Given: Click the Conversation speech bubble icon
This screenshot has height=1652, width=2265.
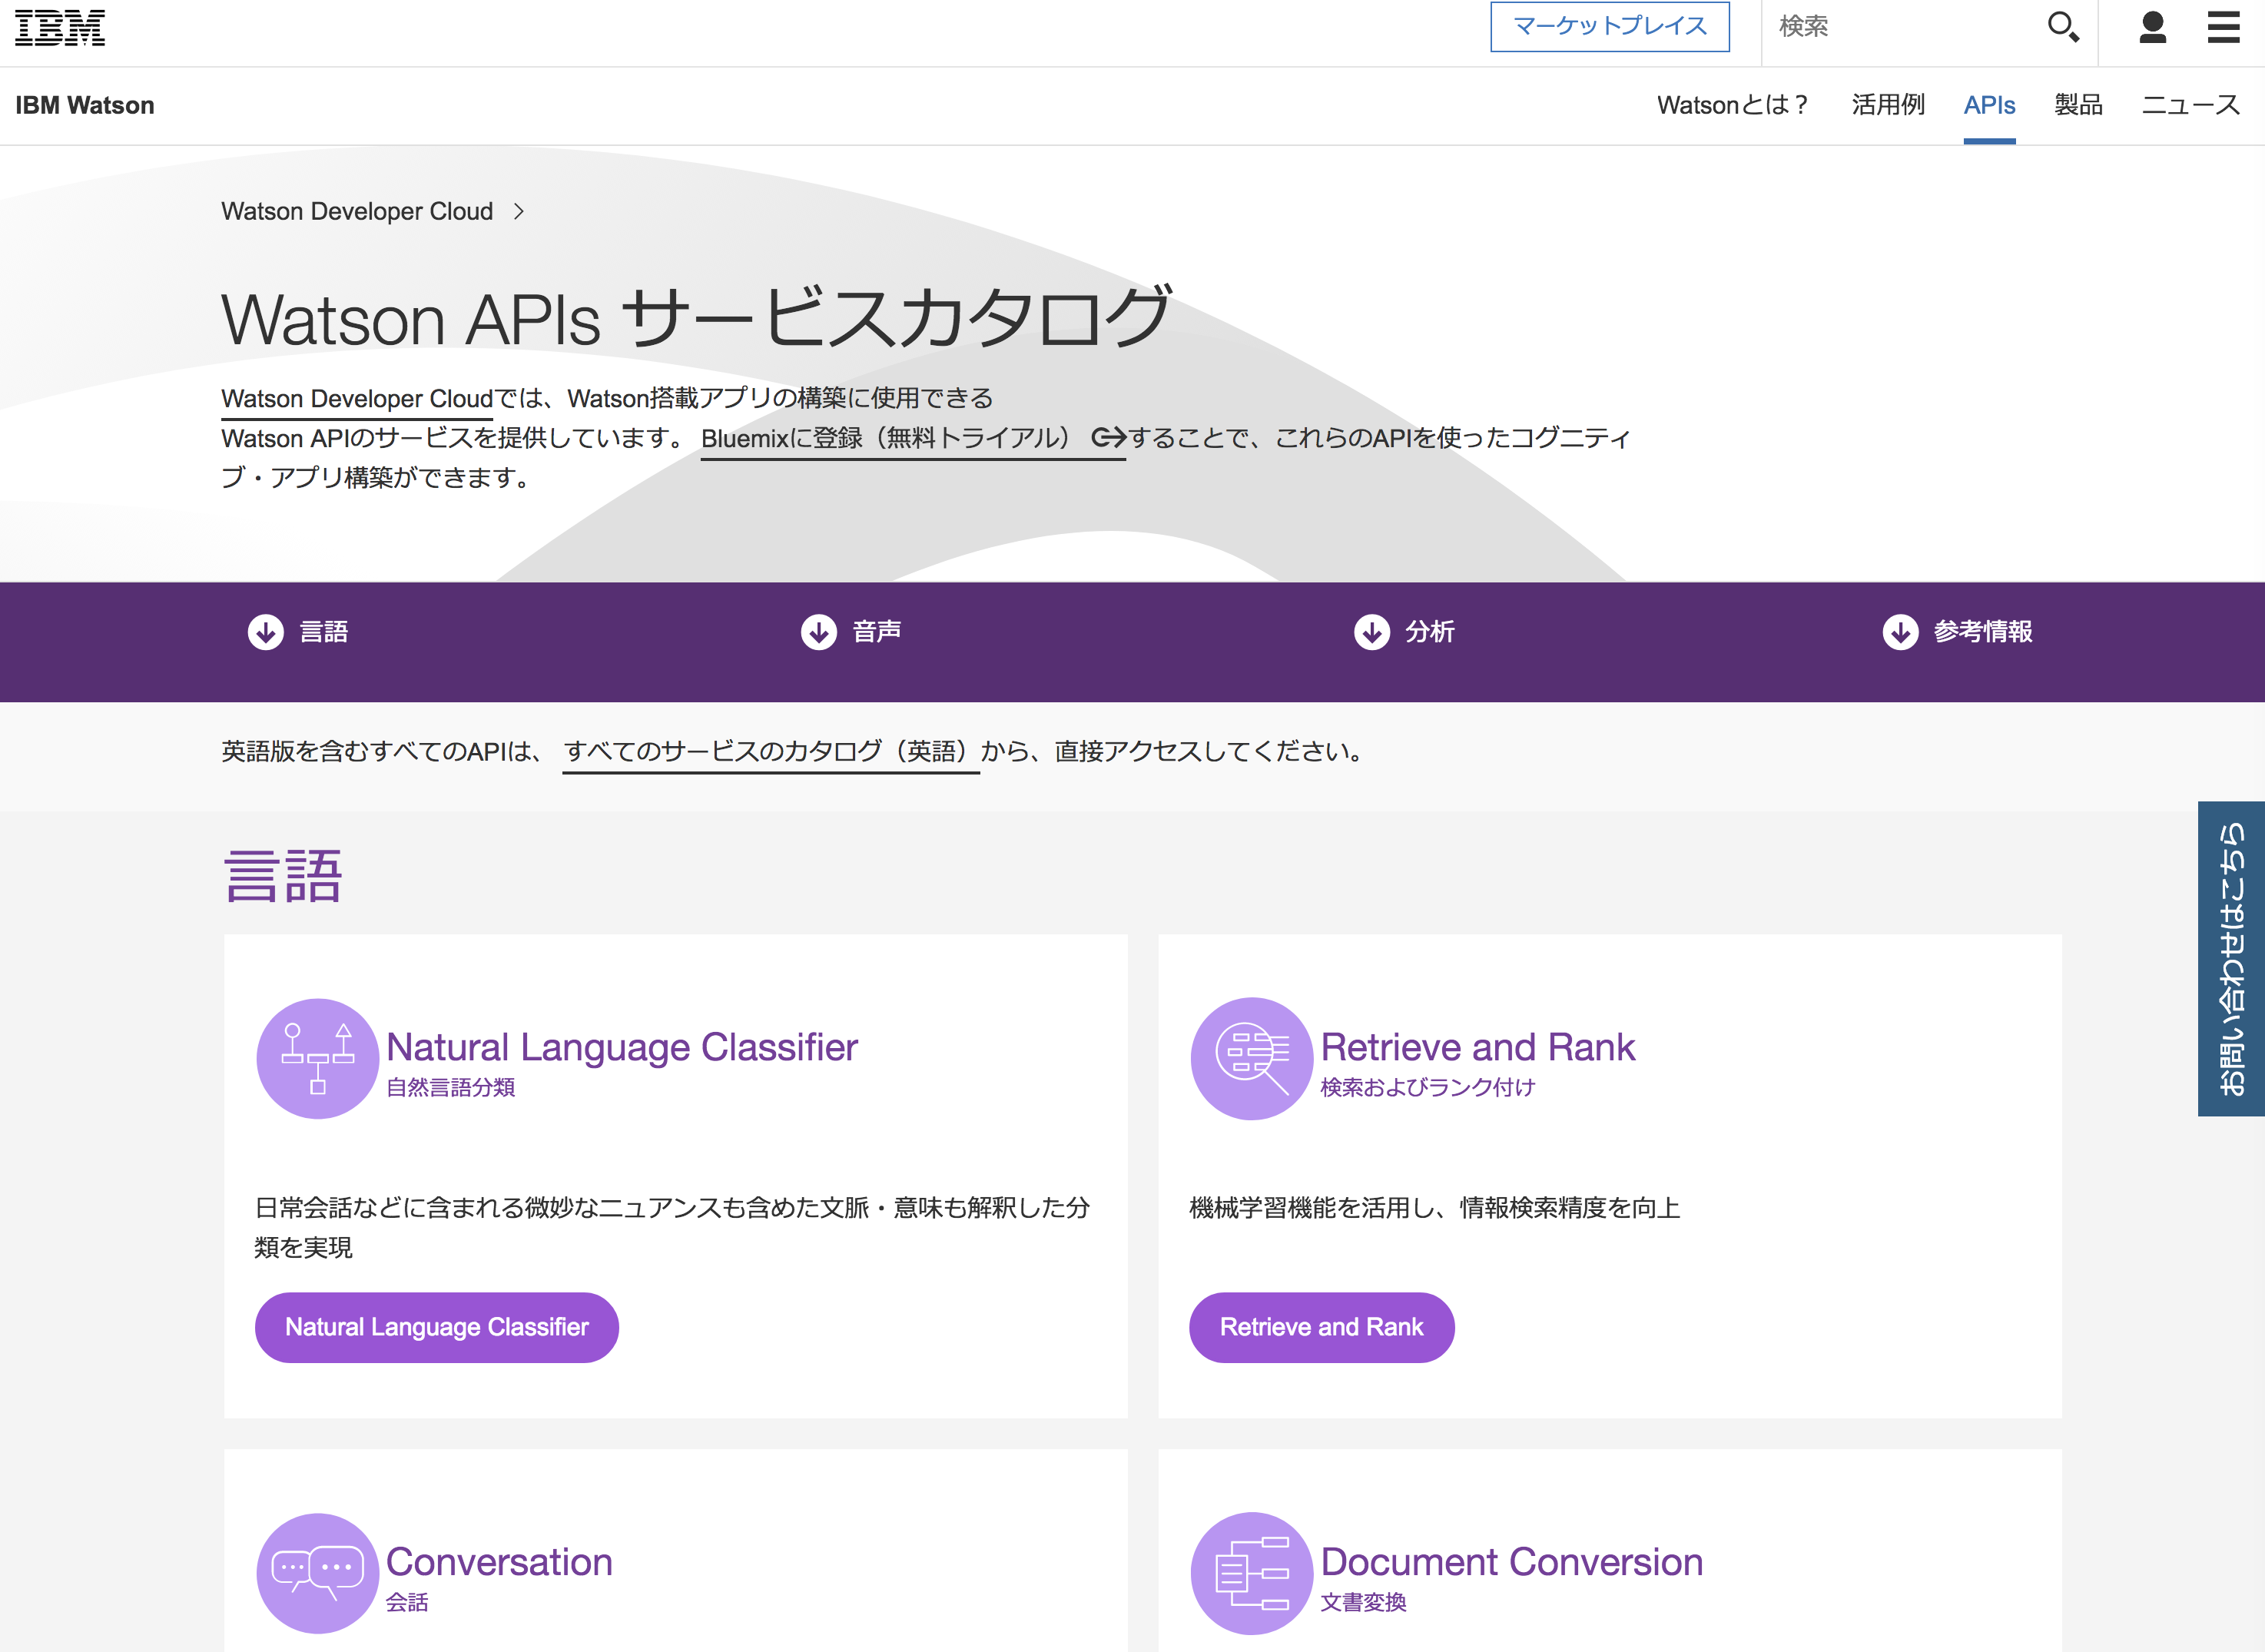Looking at the screenshot, I should pos(317,1572).
